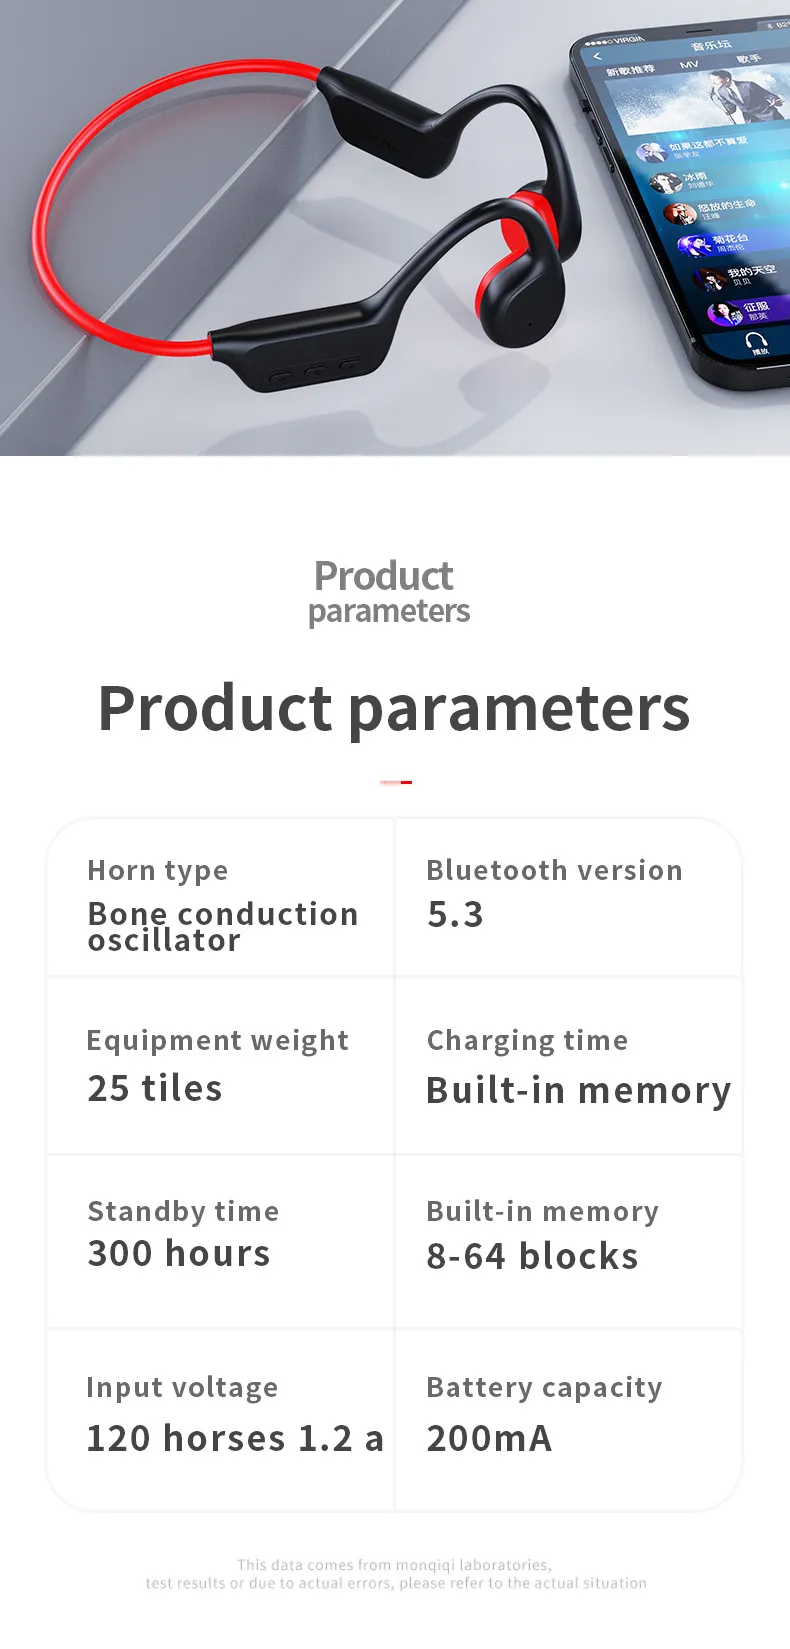Open the 歌手 tab on the phone

(x=748, y=60)
